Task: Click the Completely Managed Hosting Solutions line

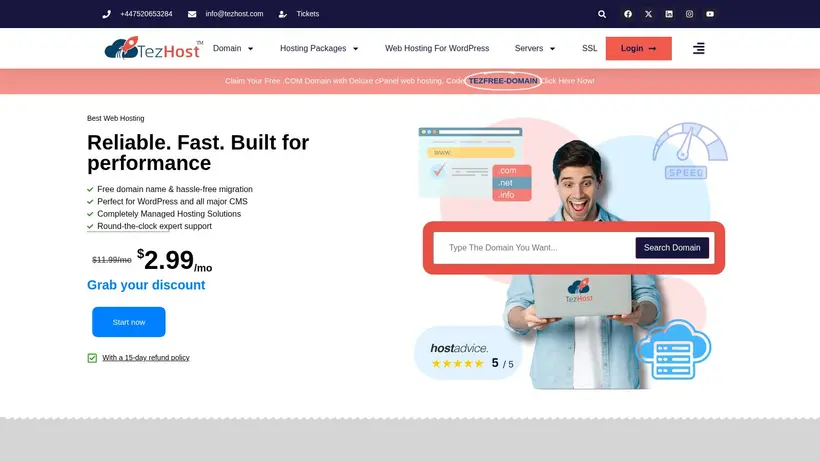Action: (169, 214)
